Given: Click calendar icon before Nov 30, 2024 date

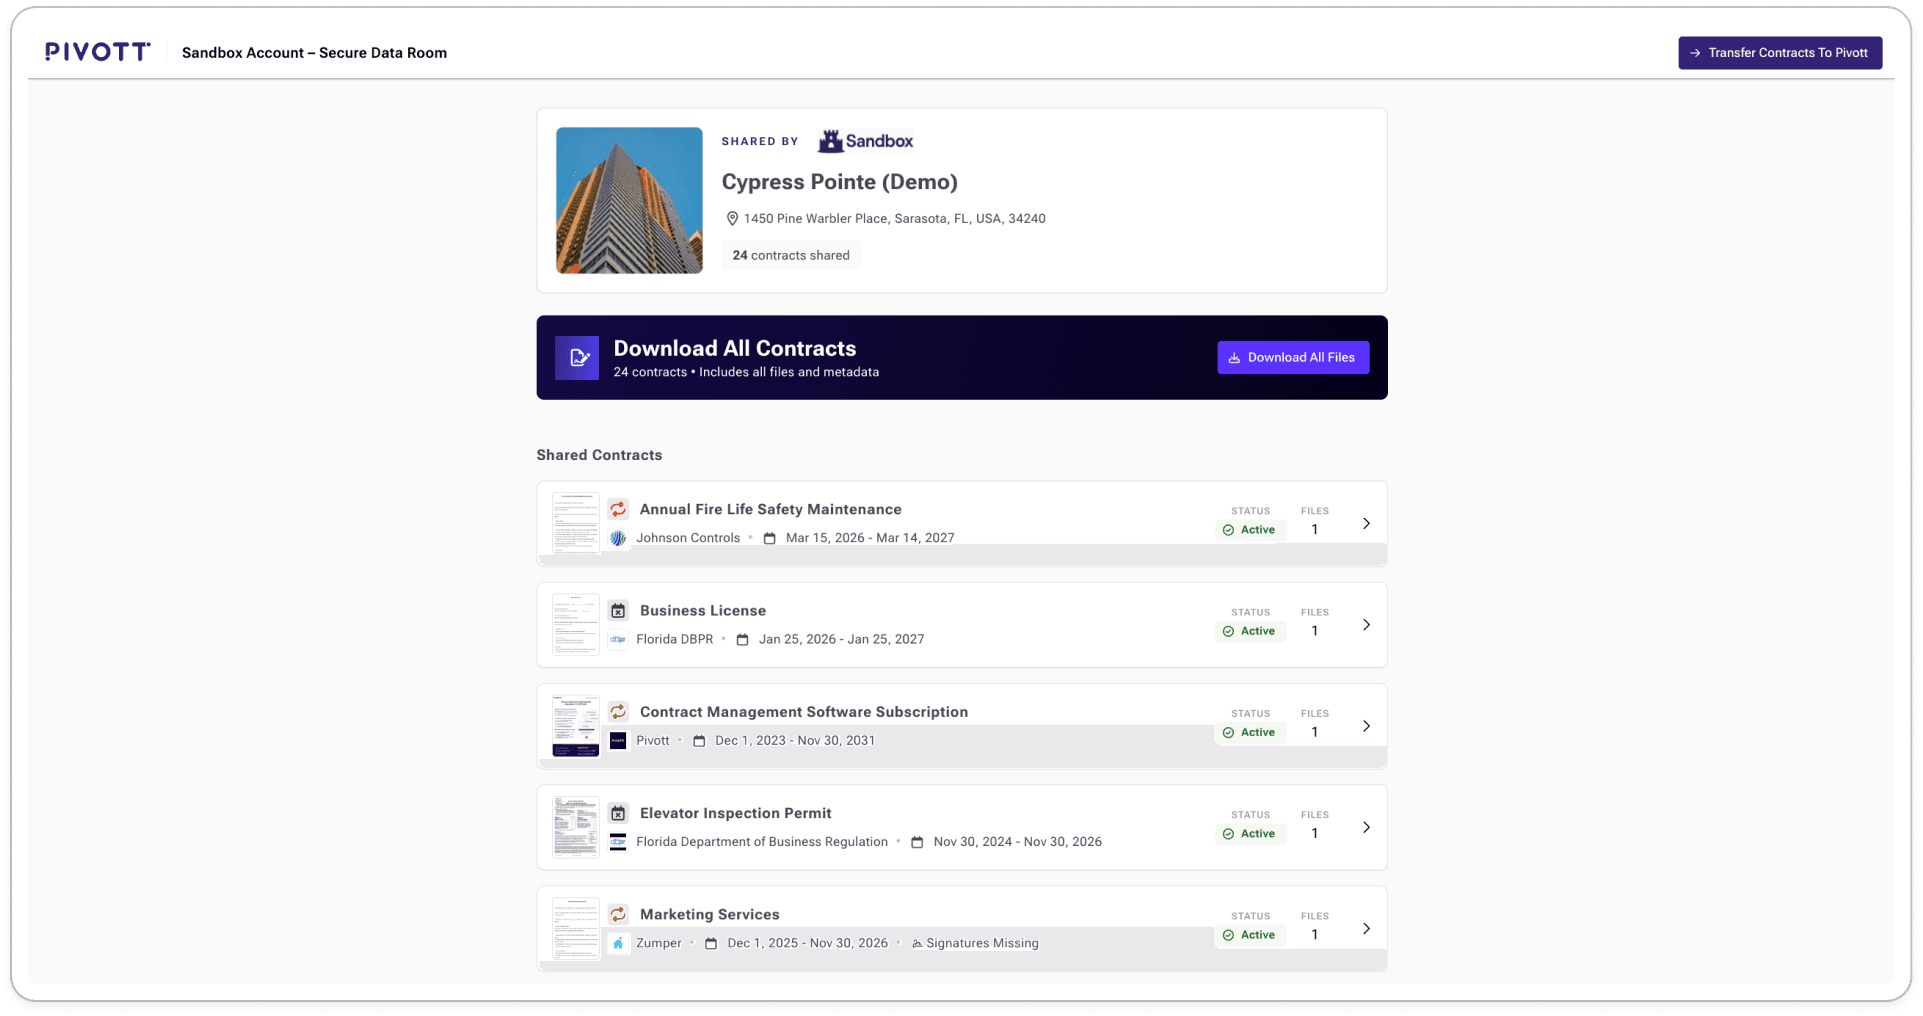Looking at the screenshot, I should (917, 842).
